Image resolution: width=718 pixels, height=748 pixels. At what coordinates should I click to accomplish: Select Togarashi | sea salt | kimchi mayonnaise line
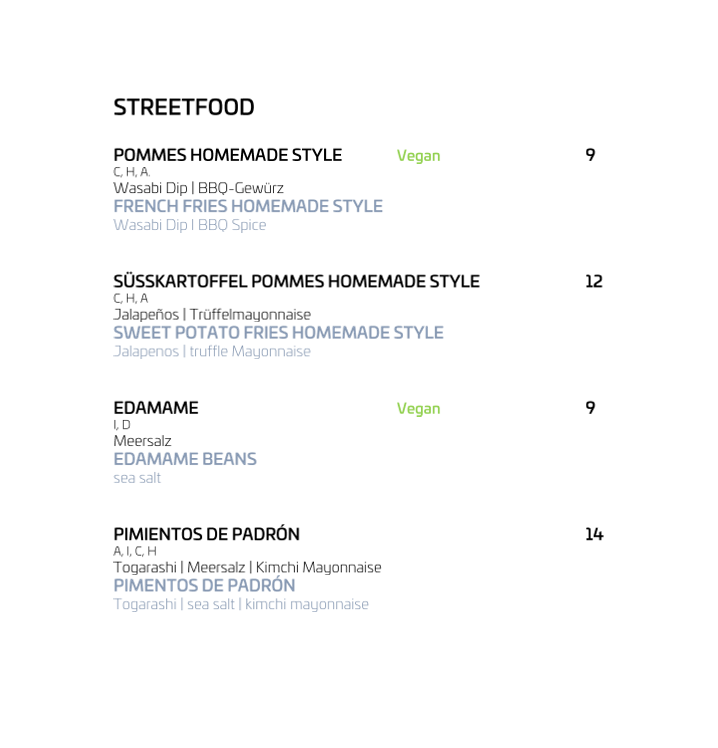241,604
